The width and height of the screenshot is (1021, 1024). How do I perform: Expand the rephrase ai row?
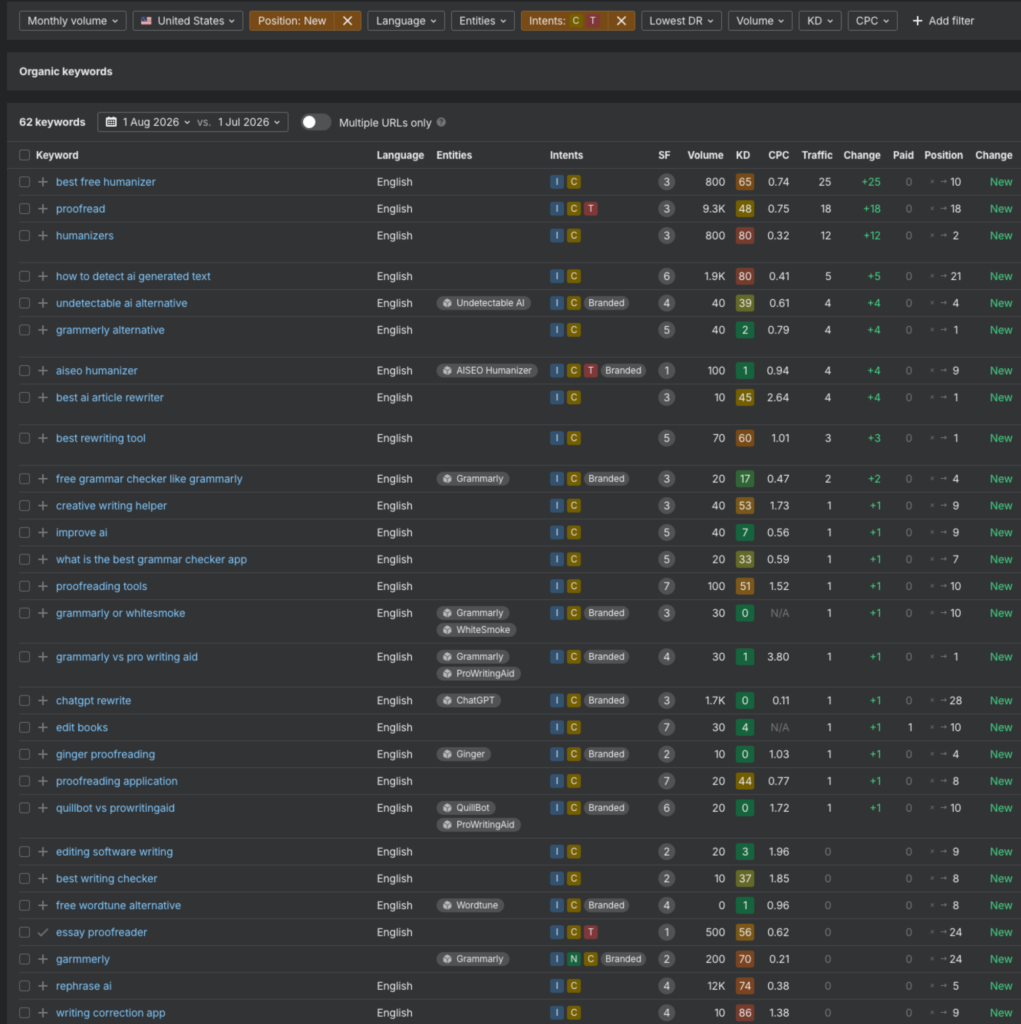(43, 985)
